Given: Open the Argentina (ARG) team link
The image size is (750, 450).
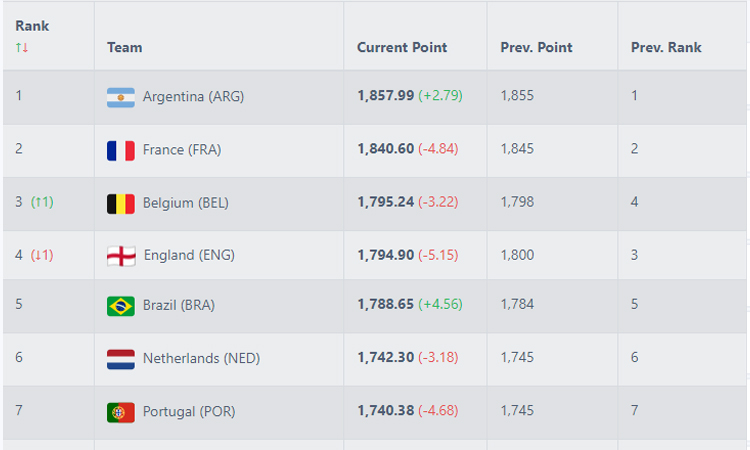Looking at the screenshot, I should (x=193, y=97).
